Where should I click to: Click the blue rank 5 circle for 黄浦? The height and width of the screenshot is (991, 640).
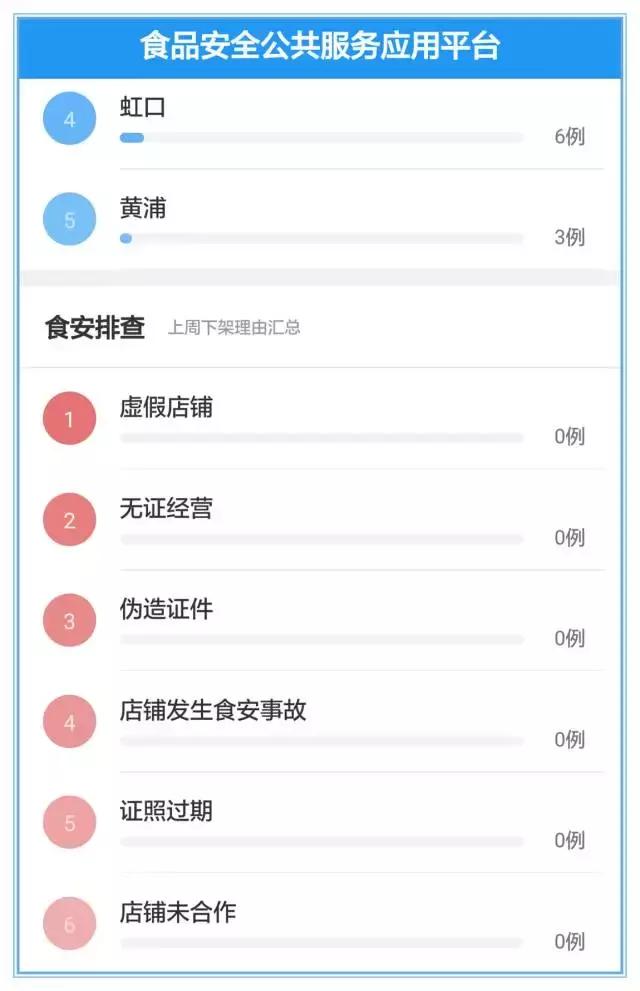(69, 220)
